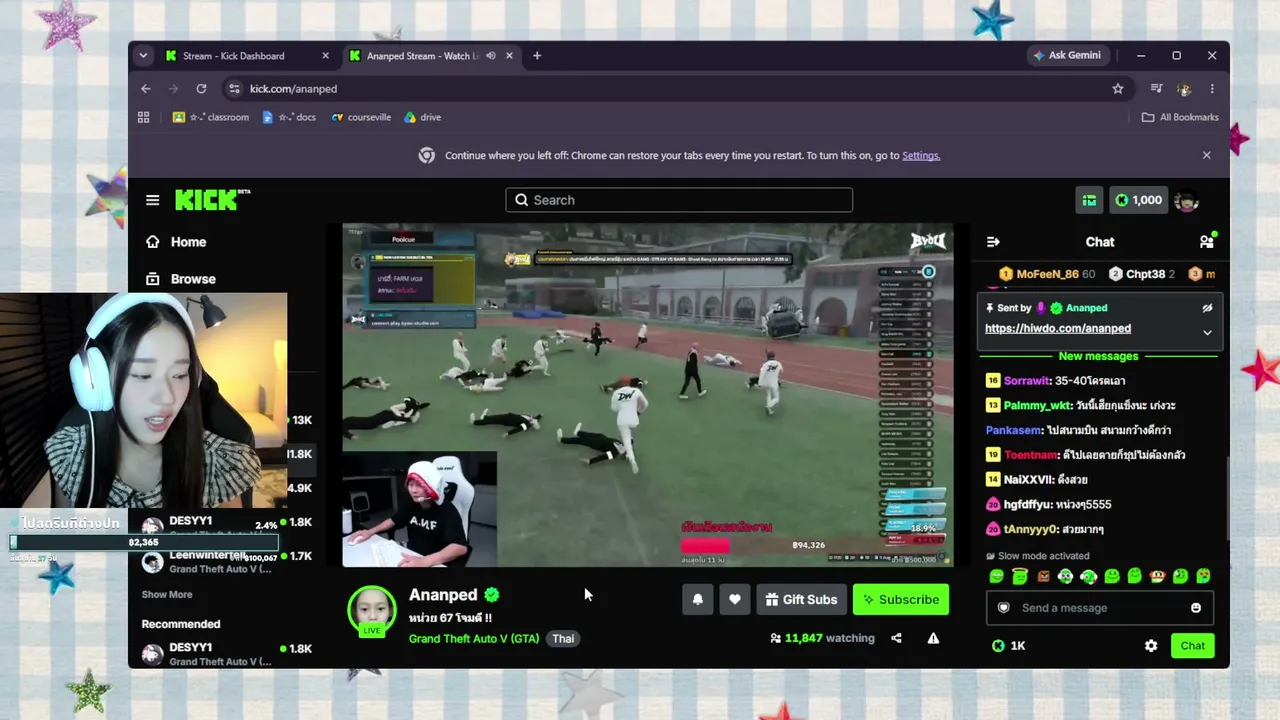Open the emoji picker in the message box

(1196, 608)
